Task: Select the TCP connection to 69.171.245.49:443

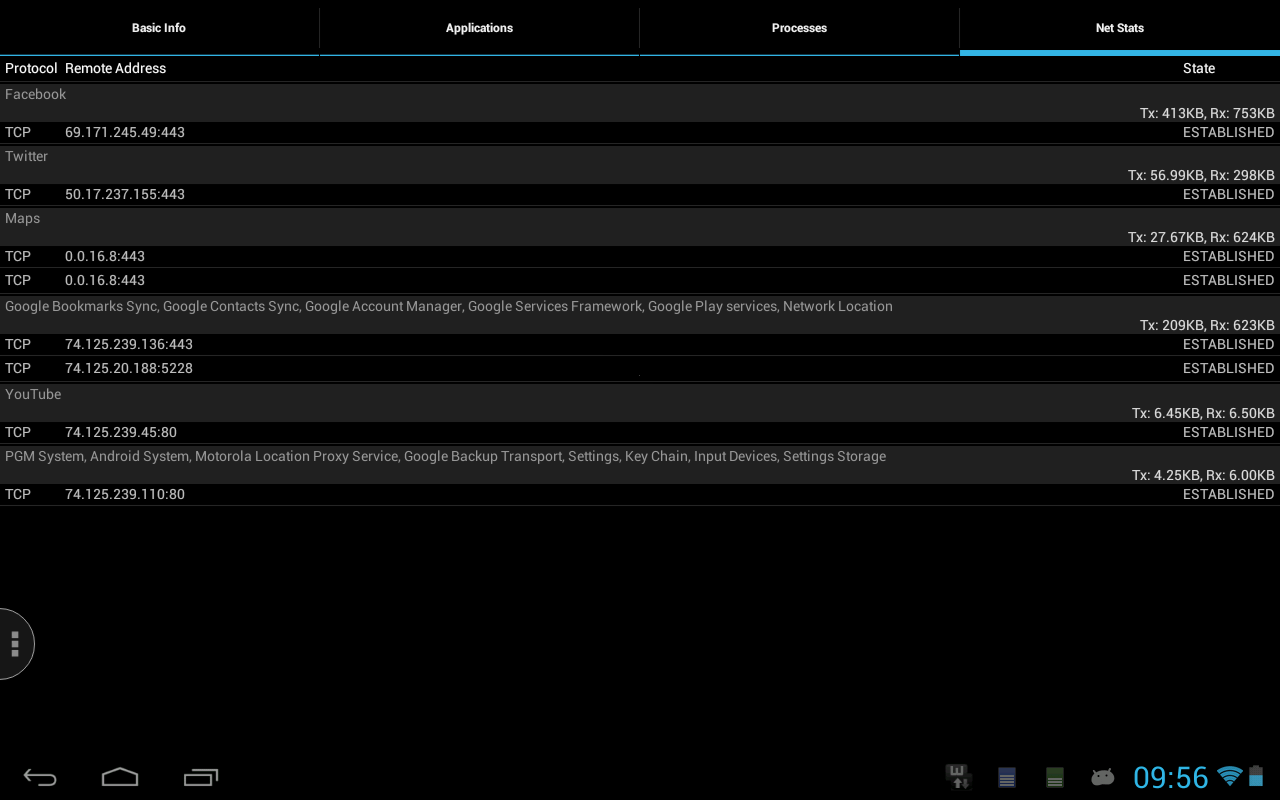Action: pyautogui.click(x=400, y=132)
